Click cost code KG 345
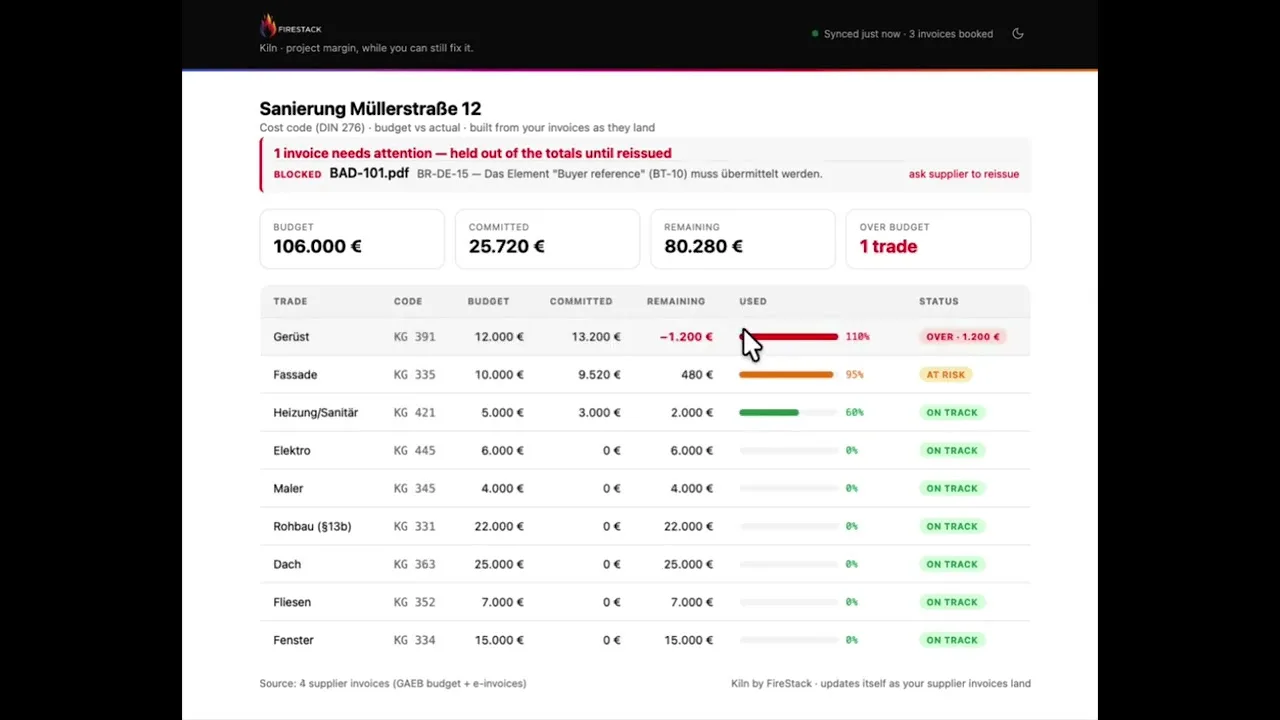Screen dimensions: 1280x720 [x=414, y=489]
